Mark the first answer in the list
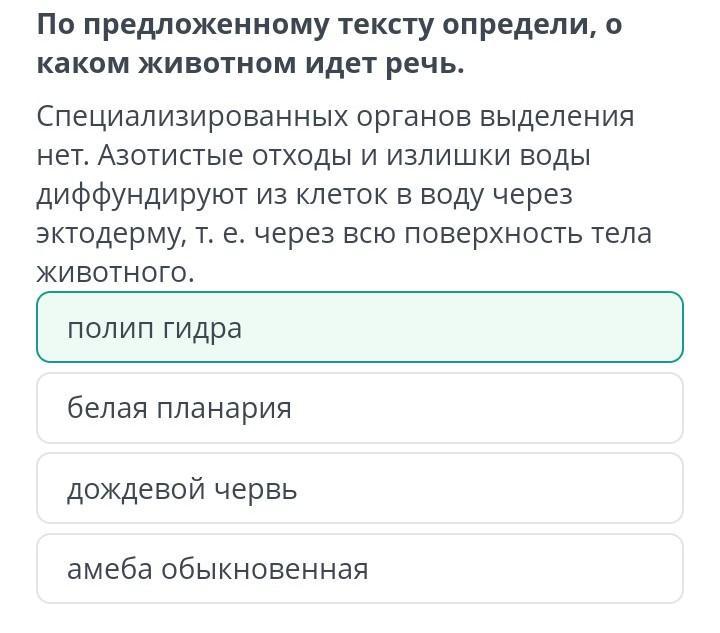720x633 pixels. click(359, 328)
